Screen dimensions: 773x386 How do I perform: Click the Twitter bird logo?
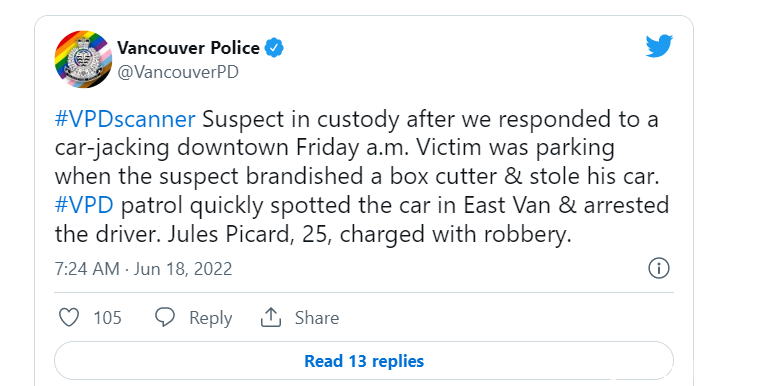659,46
